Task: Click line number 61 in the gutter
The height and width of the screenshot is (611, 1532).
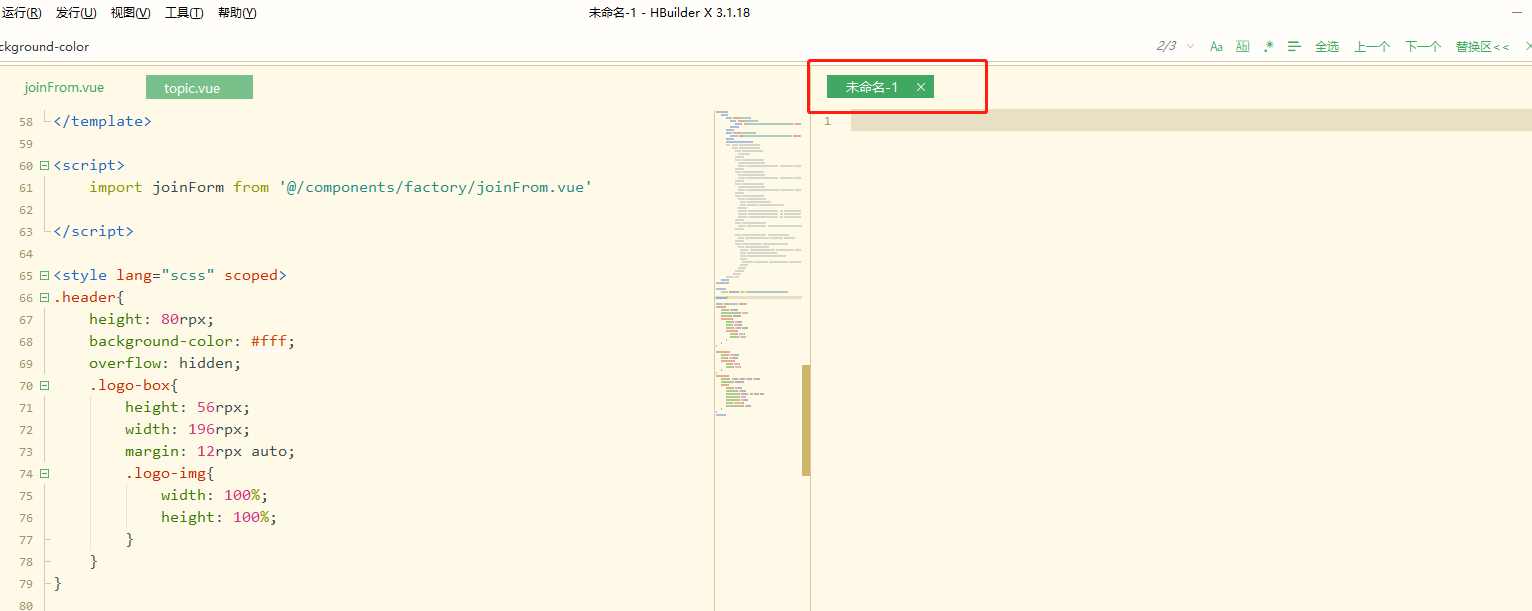Action: point(26,187)
